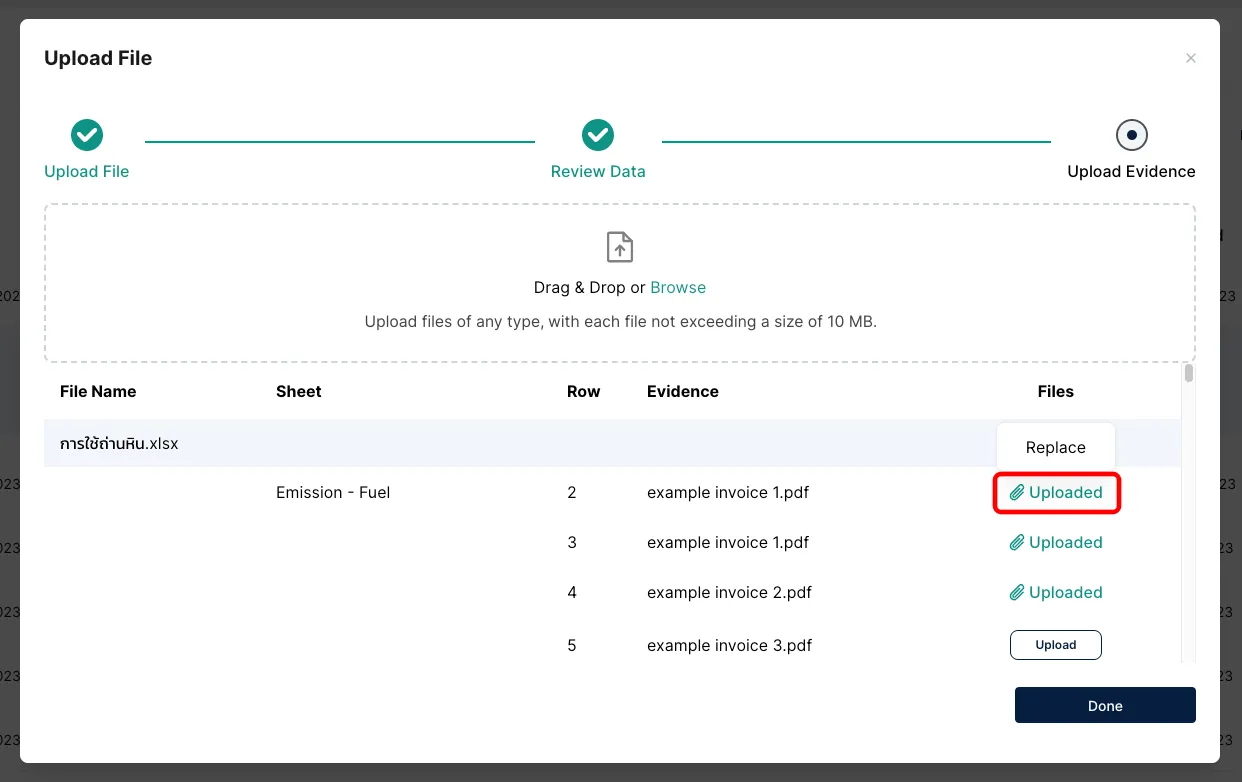
Task: Click the paperclip icon for row 3
Action: [x=1017, y=543]
